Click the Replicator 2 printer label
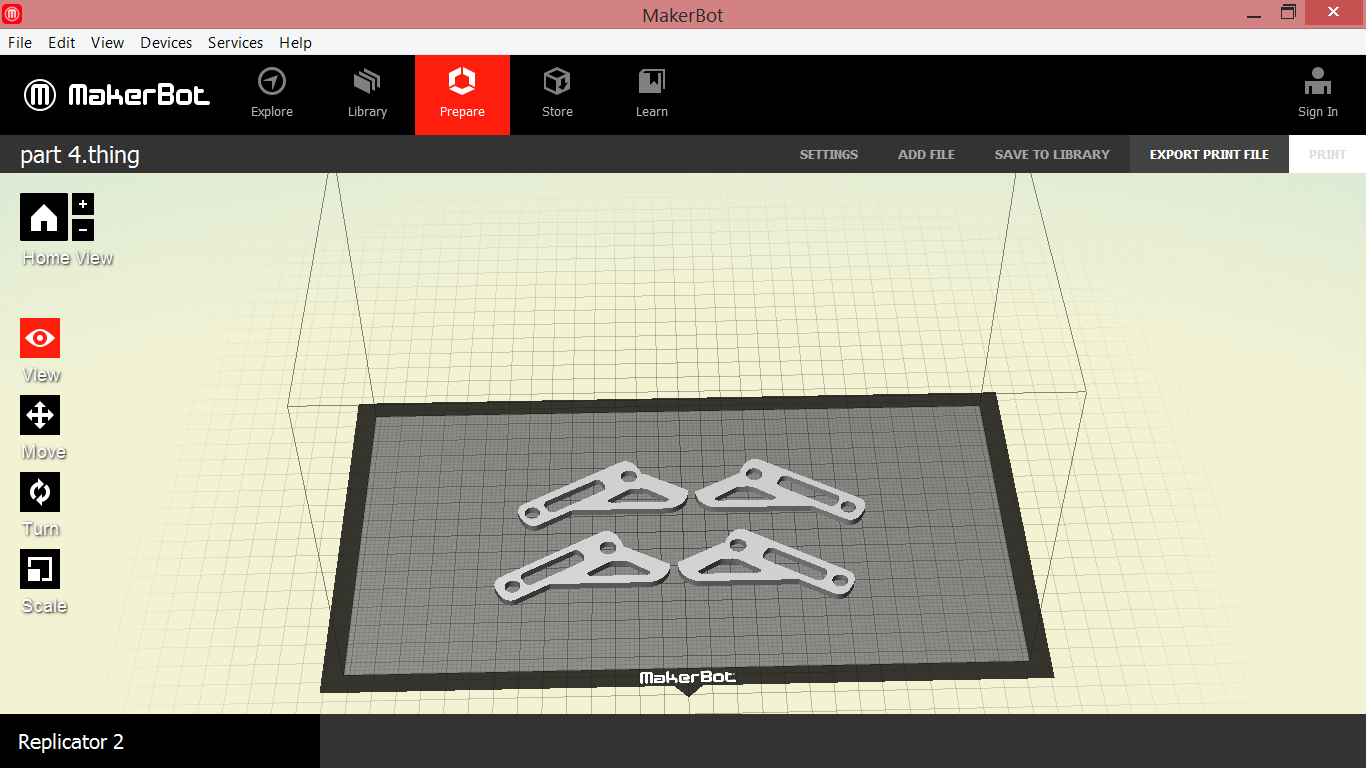Screen dimensions: 1366x768 coord(71,742)
